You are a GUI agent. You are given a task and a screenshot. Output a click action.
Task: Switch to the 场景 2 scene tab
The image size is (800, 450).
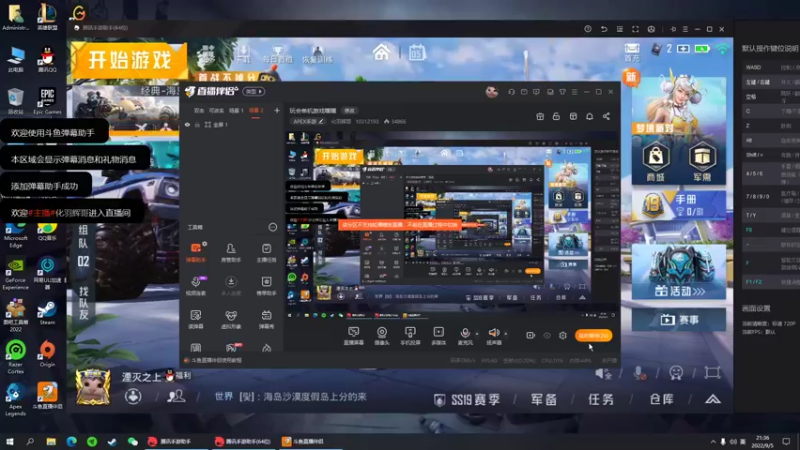[256, 110]
